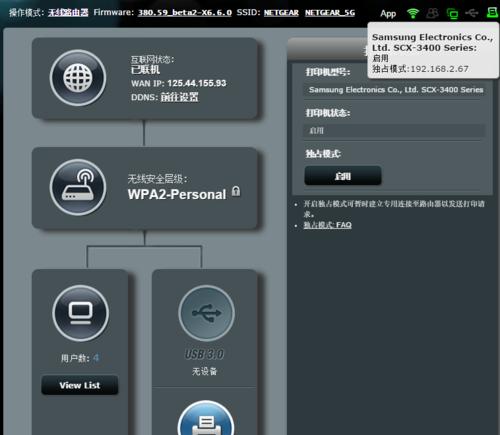Open the NETGEAR SSID link
The image size is (500, 435).
click(281, 13)
